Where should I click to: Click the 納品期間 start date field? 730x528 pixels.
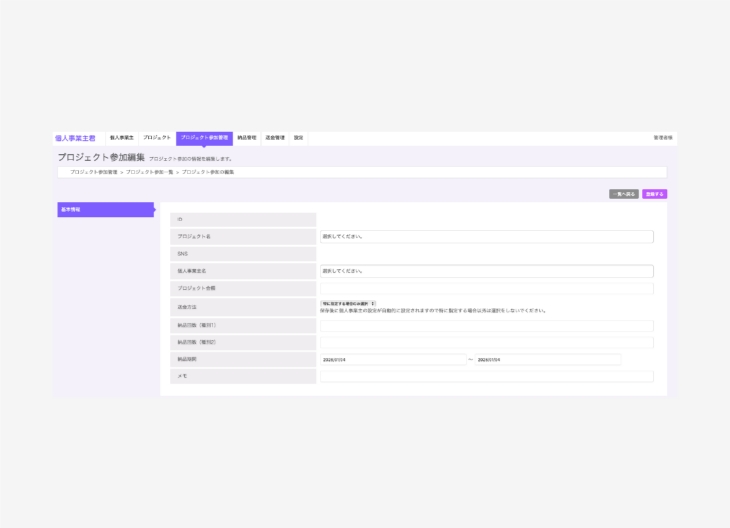click(x=393, y=359)
